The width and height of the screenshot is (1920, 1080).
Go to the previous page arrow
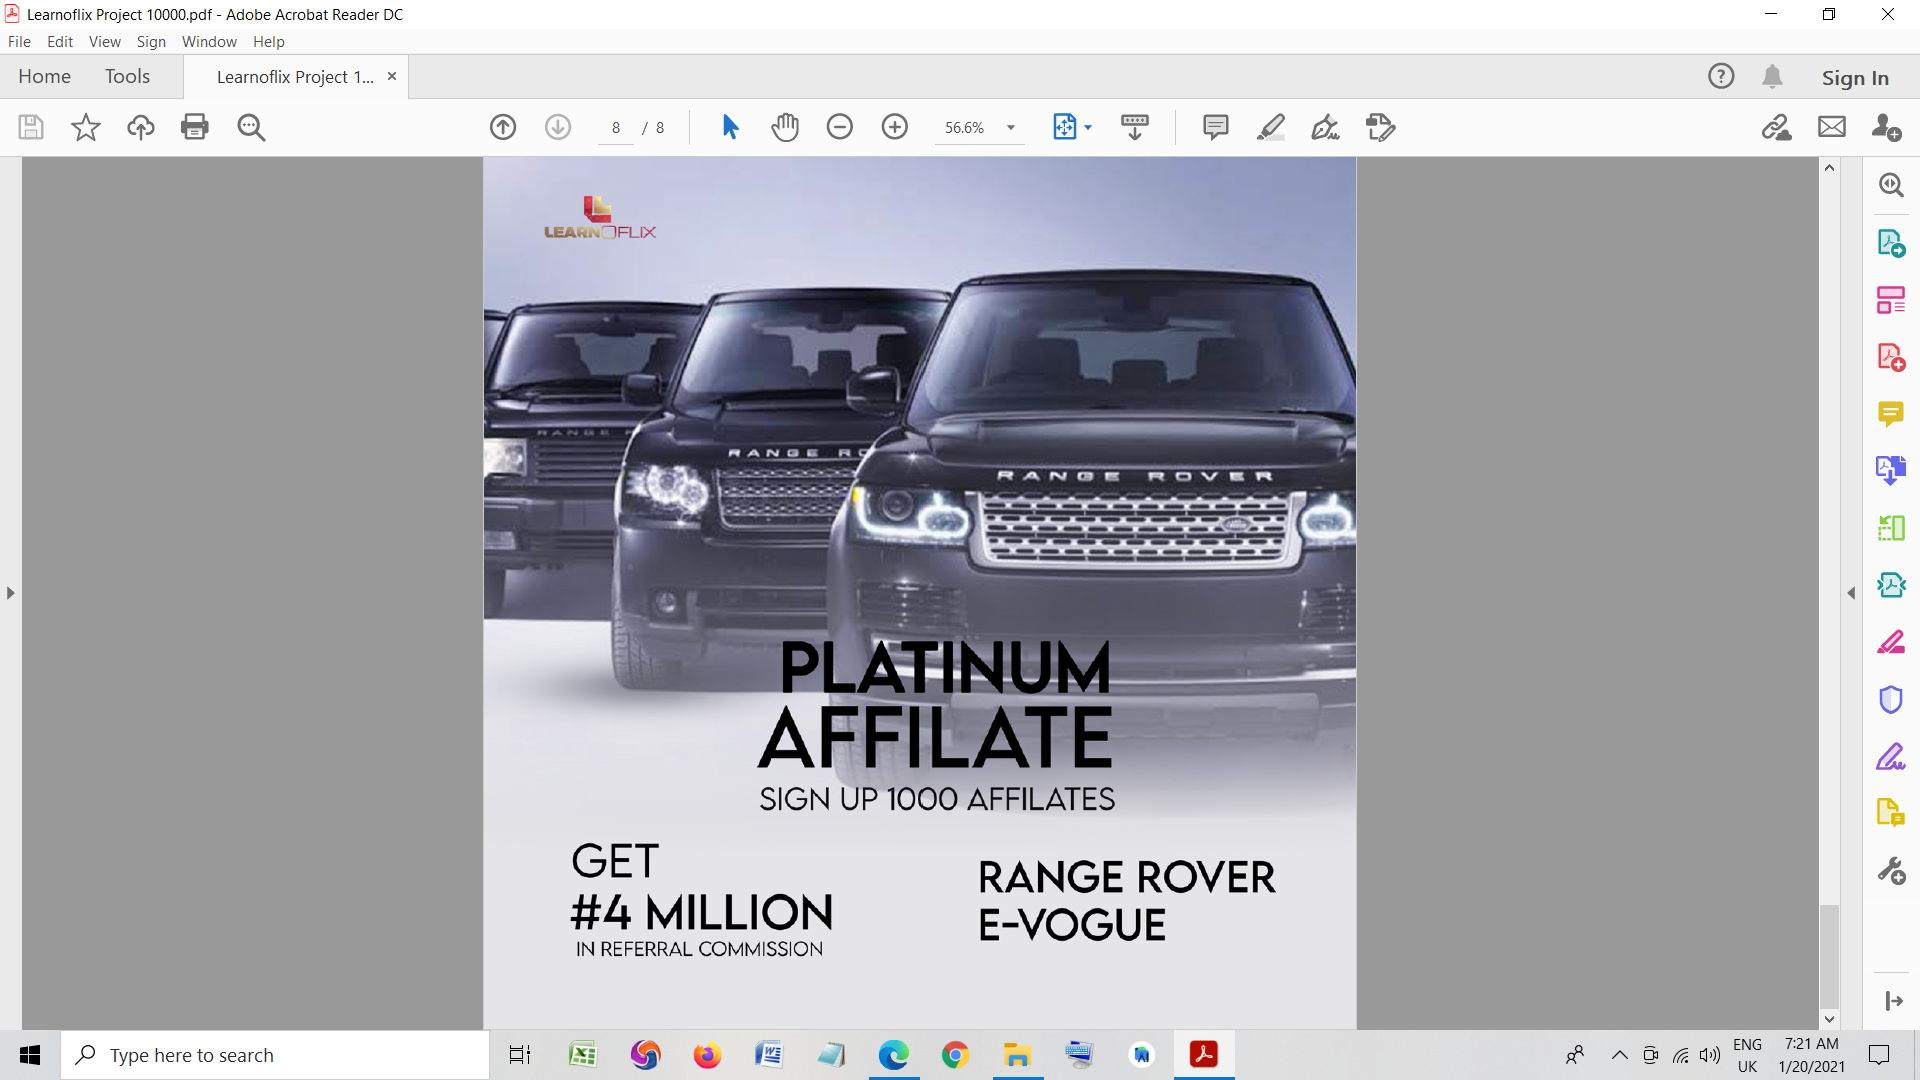[x=503, y=127]
